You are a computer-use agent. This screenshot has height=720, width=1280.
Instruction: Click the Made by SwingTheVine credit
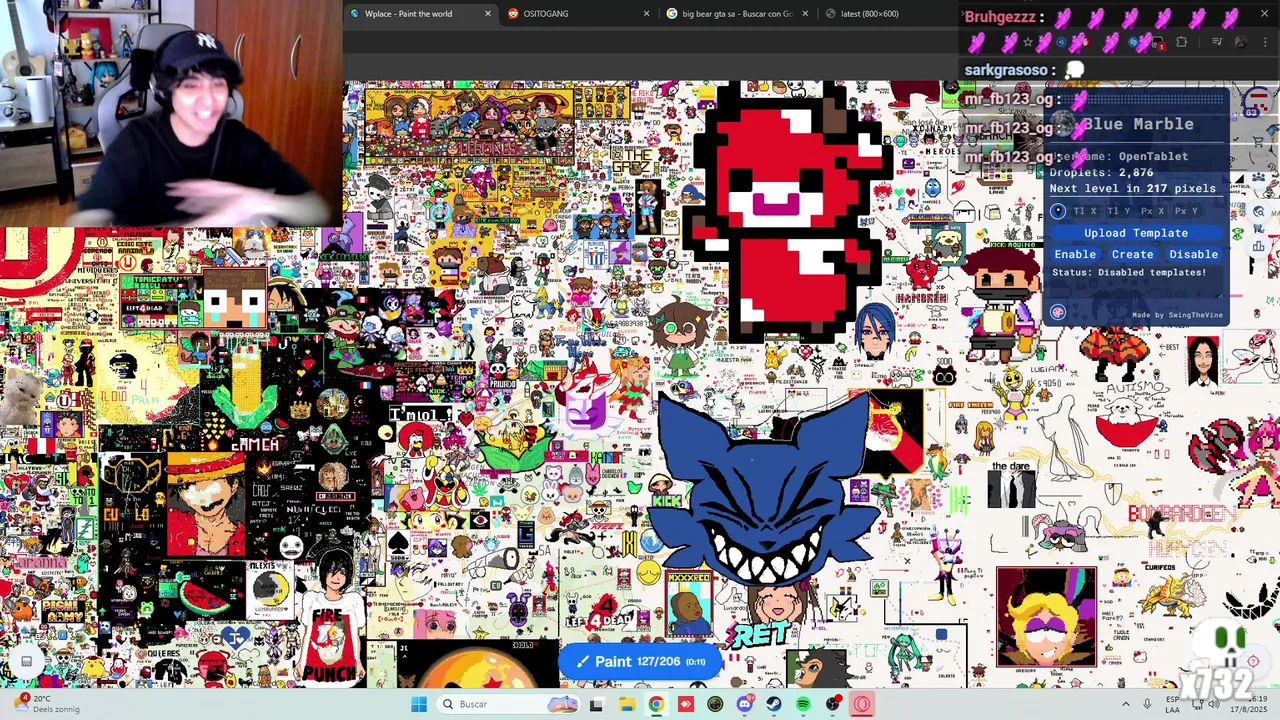tap(1177, 315)
